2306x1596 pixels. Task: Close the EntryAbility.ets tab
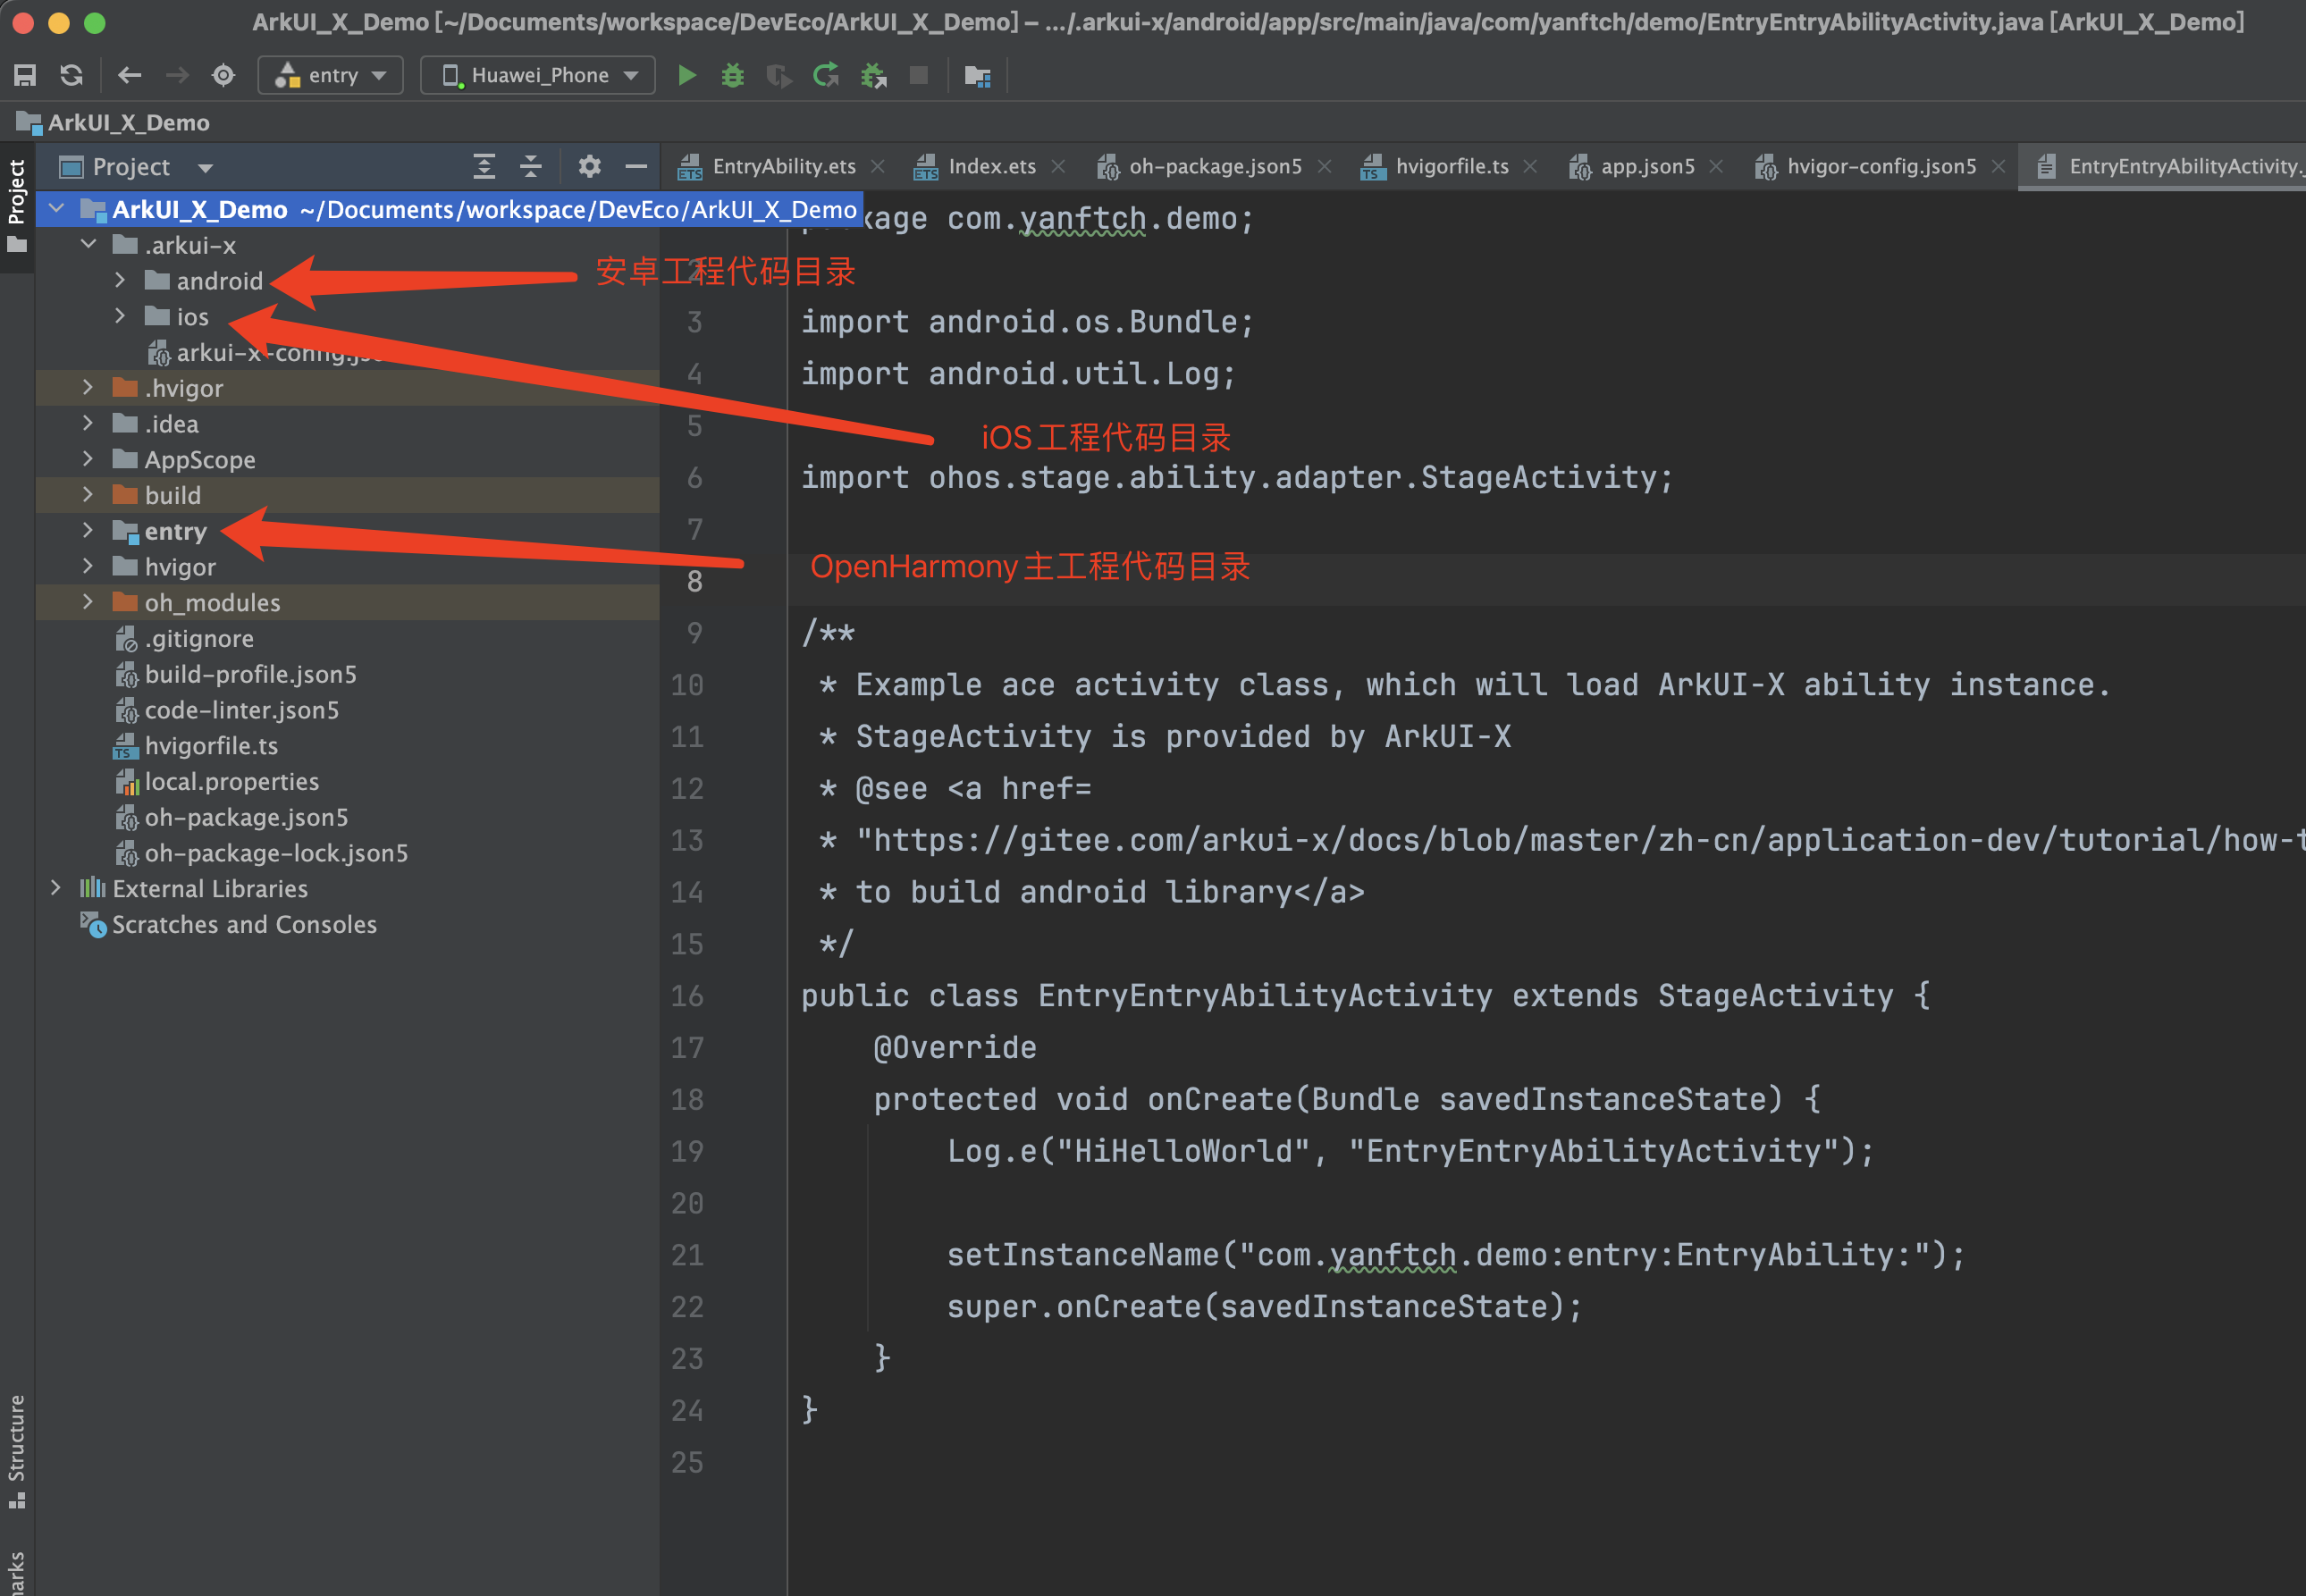[x=878, y=166]
